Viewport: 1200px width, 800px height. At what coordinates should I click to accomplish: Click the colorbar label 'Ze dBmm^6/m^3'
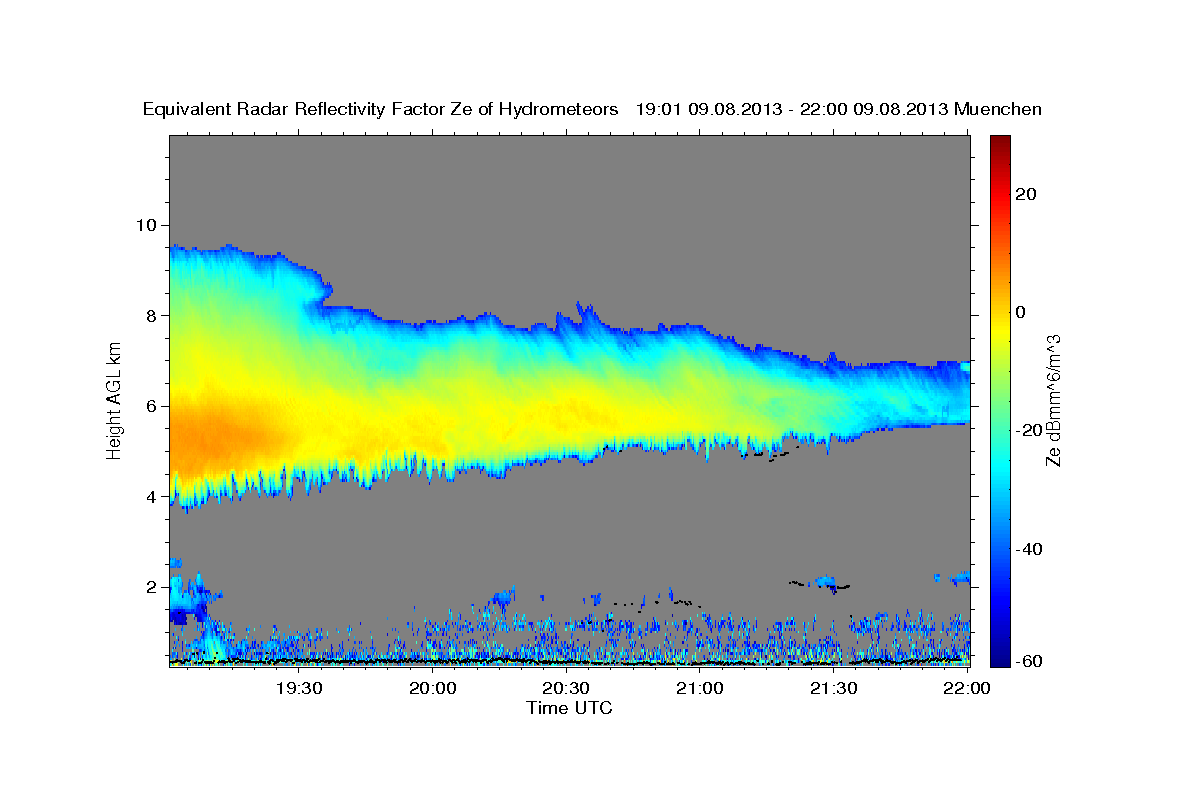[1052, 400]
